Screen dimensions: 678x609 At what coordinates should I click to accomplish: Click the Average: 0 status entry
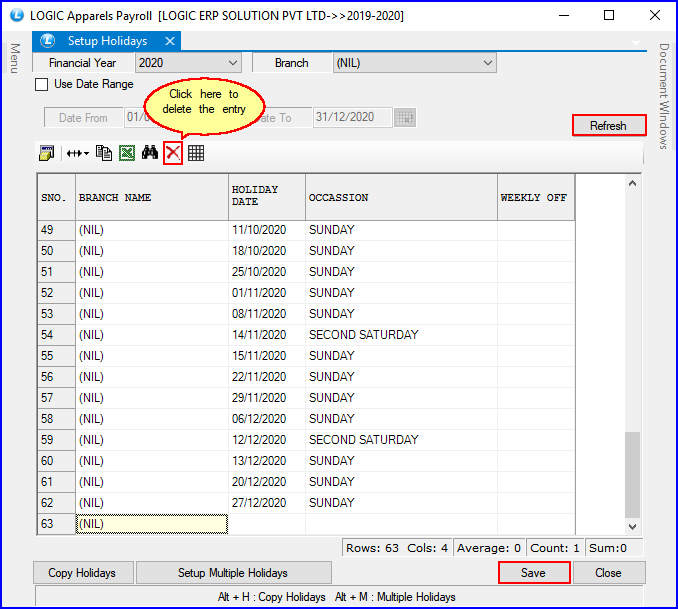489,548
